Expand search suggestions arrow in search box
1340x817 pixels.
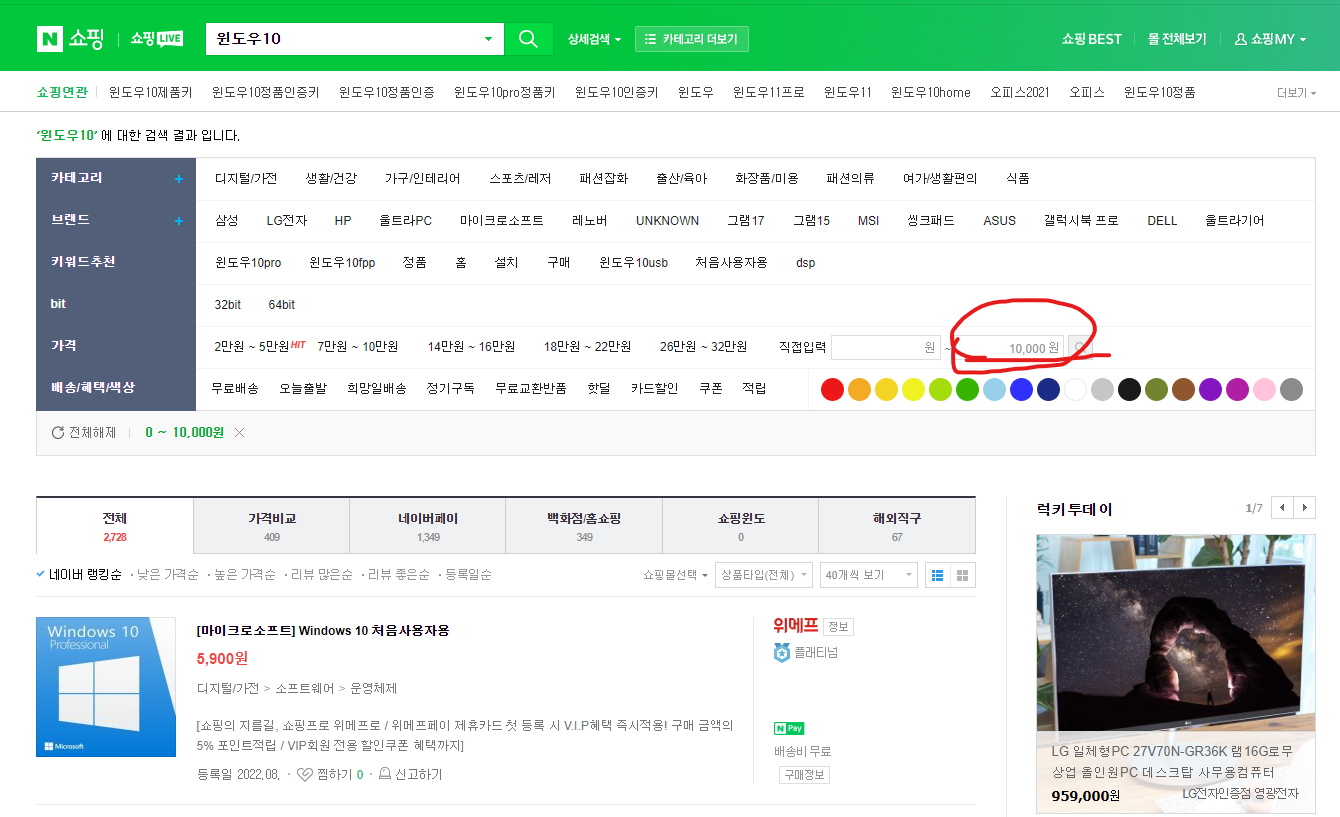point(488,39)
